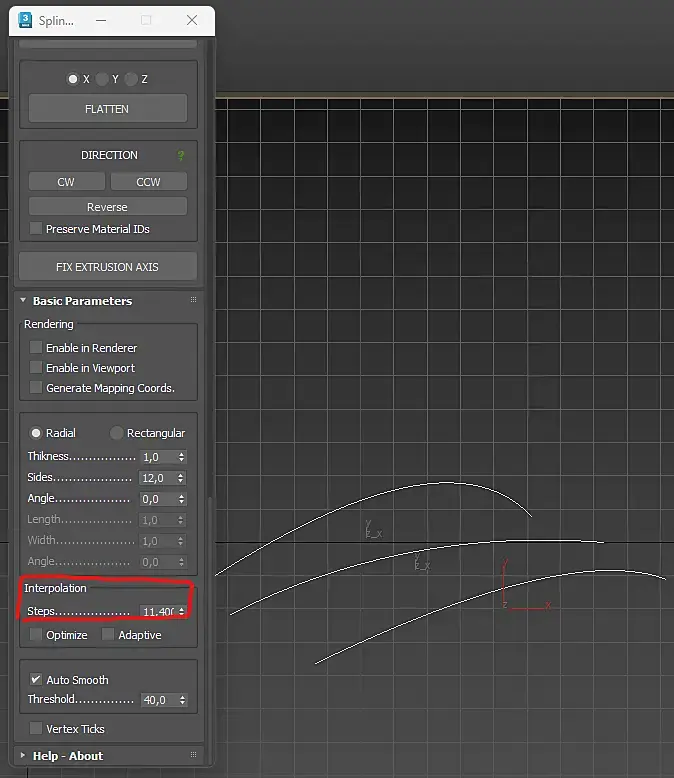
Task: Click the Sides spinner arrows
Action: coord(181,478)
